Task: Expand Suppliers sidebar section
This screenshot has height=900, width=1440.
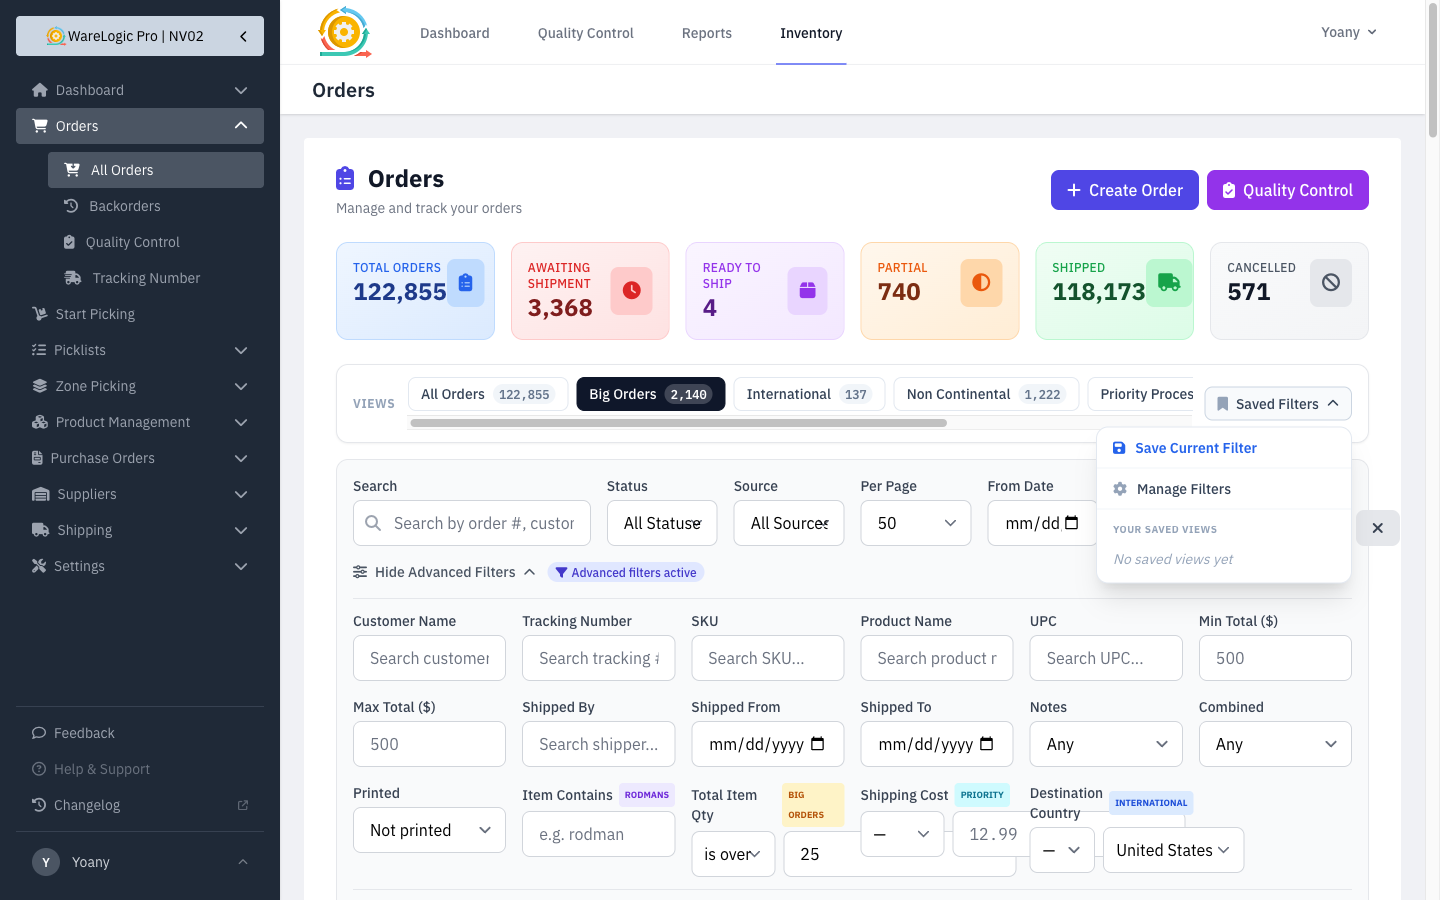Action: pos(140,494)
